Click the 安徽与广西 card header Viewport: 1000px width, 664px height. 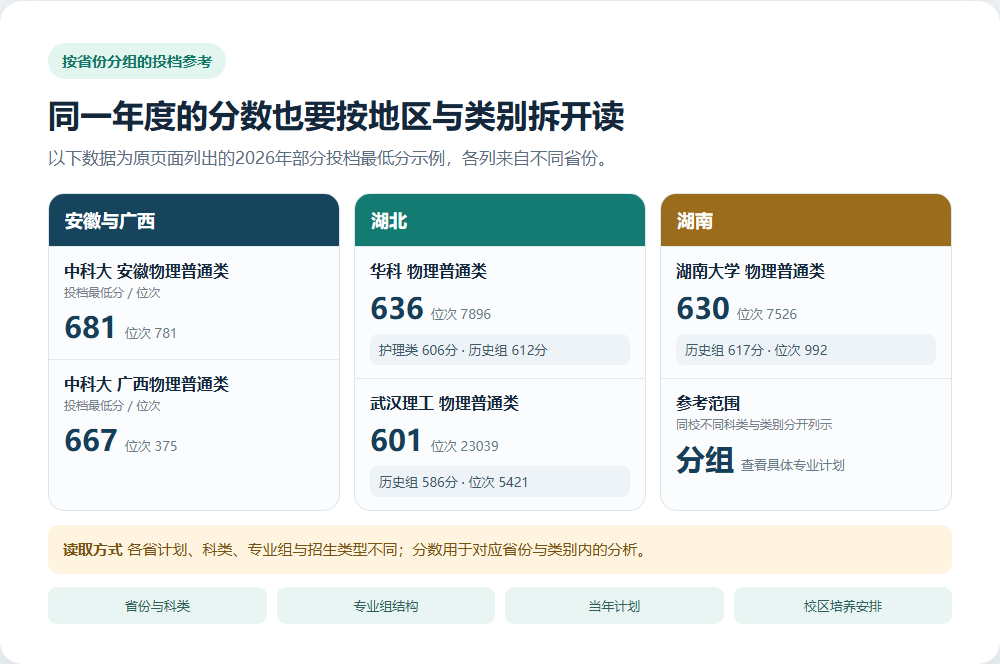194,220
